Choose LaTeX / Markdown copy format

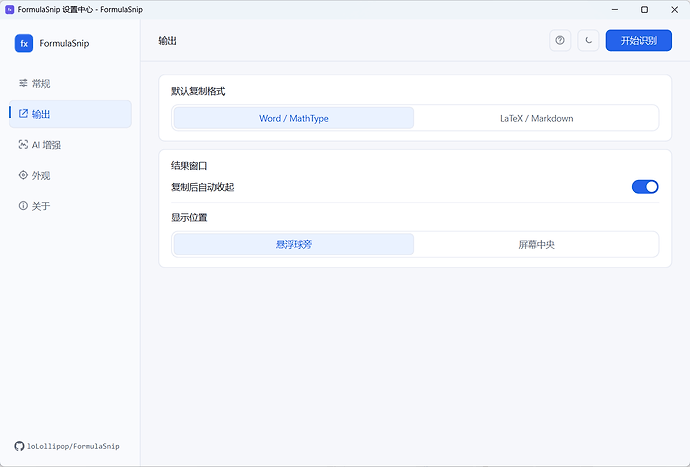536,118
